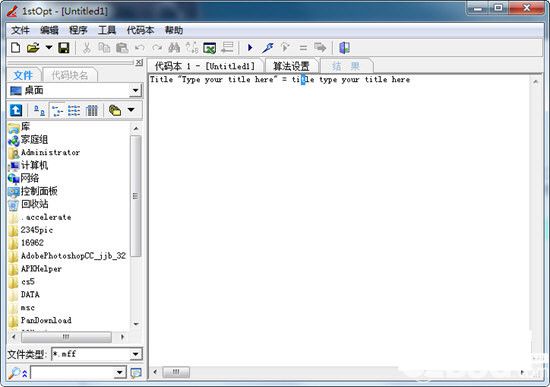Open the 工具 menu
The height and width of the screenshot is (387, 550).
(107, 30)
